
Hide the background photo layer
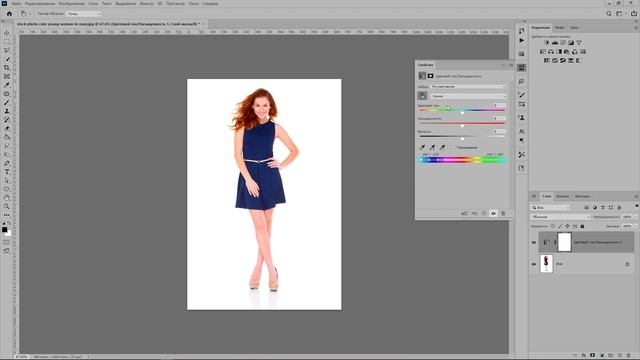tap(533, 264)
